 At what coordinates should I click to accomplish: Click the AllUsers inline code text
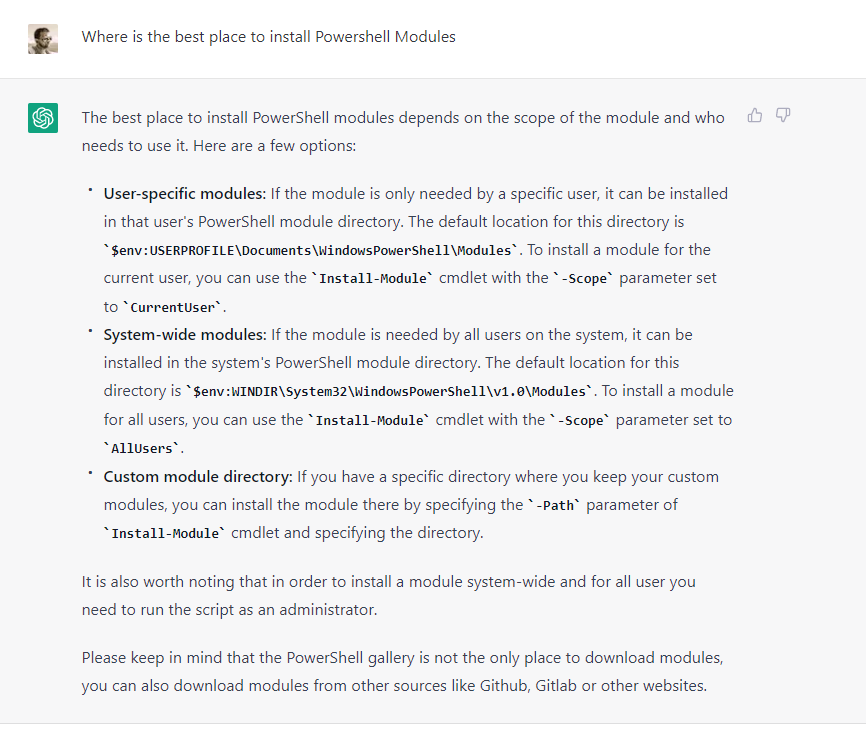142,449
